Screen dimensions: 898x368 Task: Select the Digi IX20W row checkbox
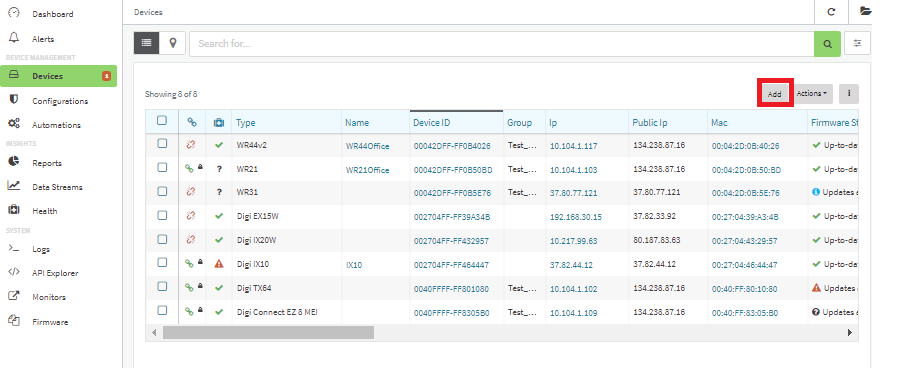coord(162,238)
